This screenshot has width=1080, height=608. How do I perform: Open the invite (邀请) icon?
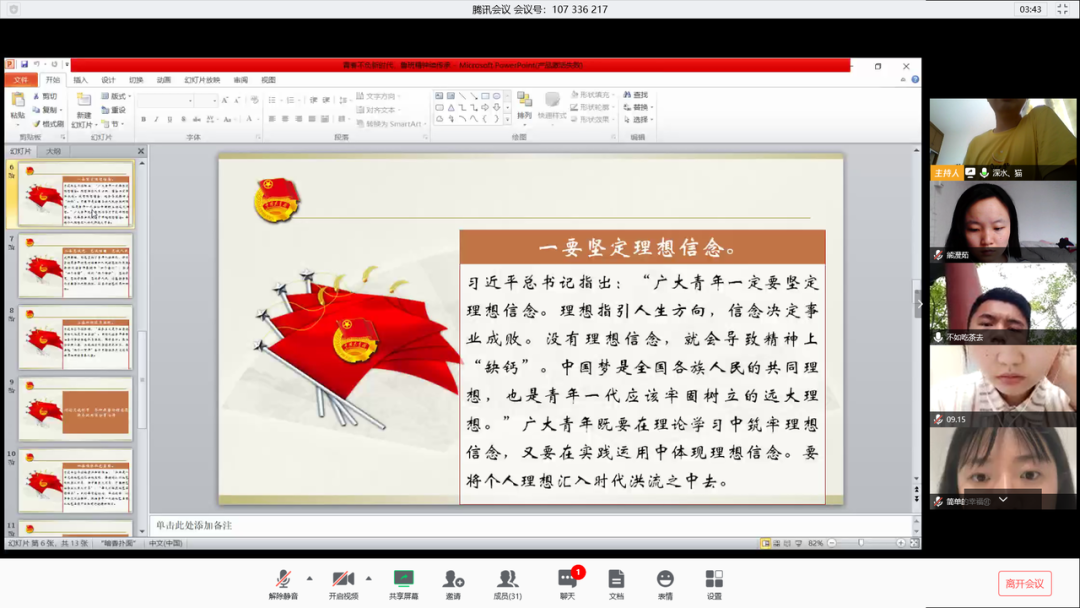point(454,581)
